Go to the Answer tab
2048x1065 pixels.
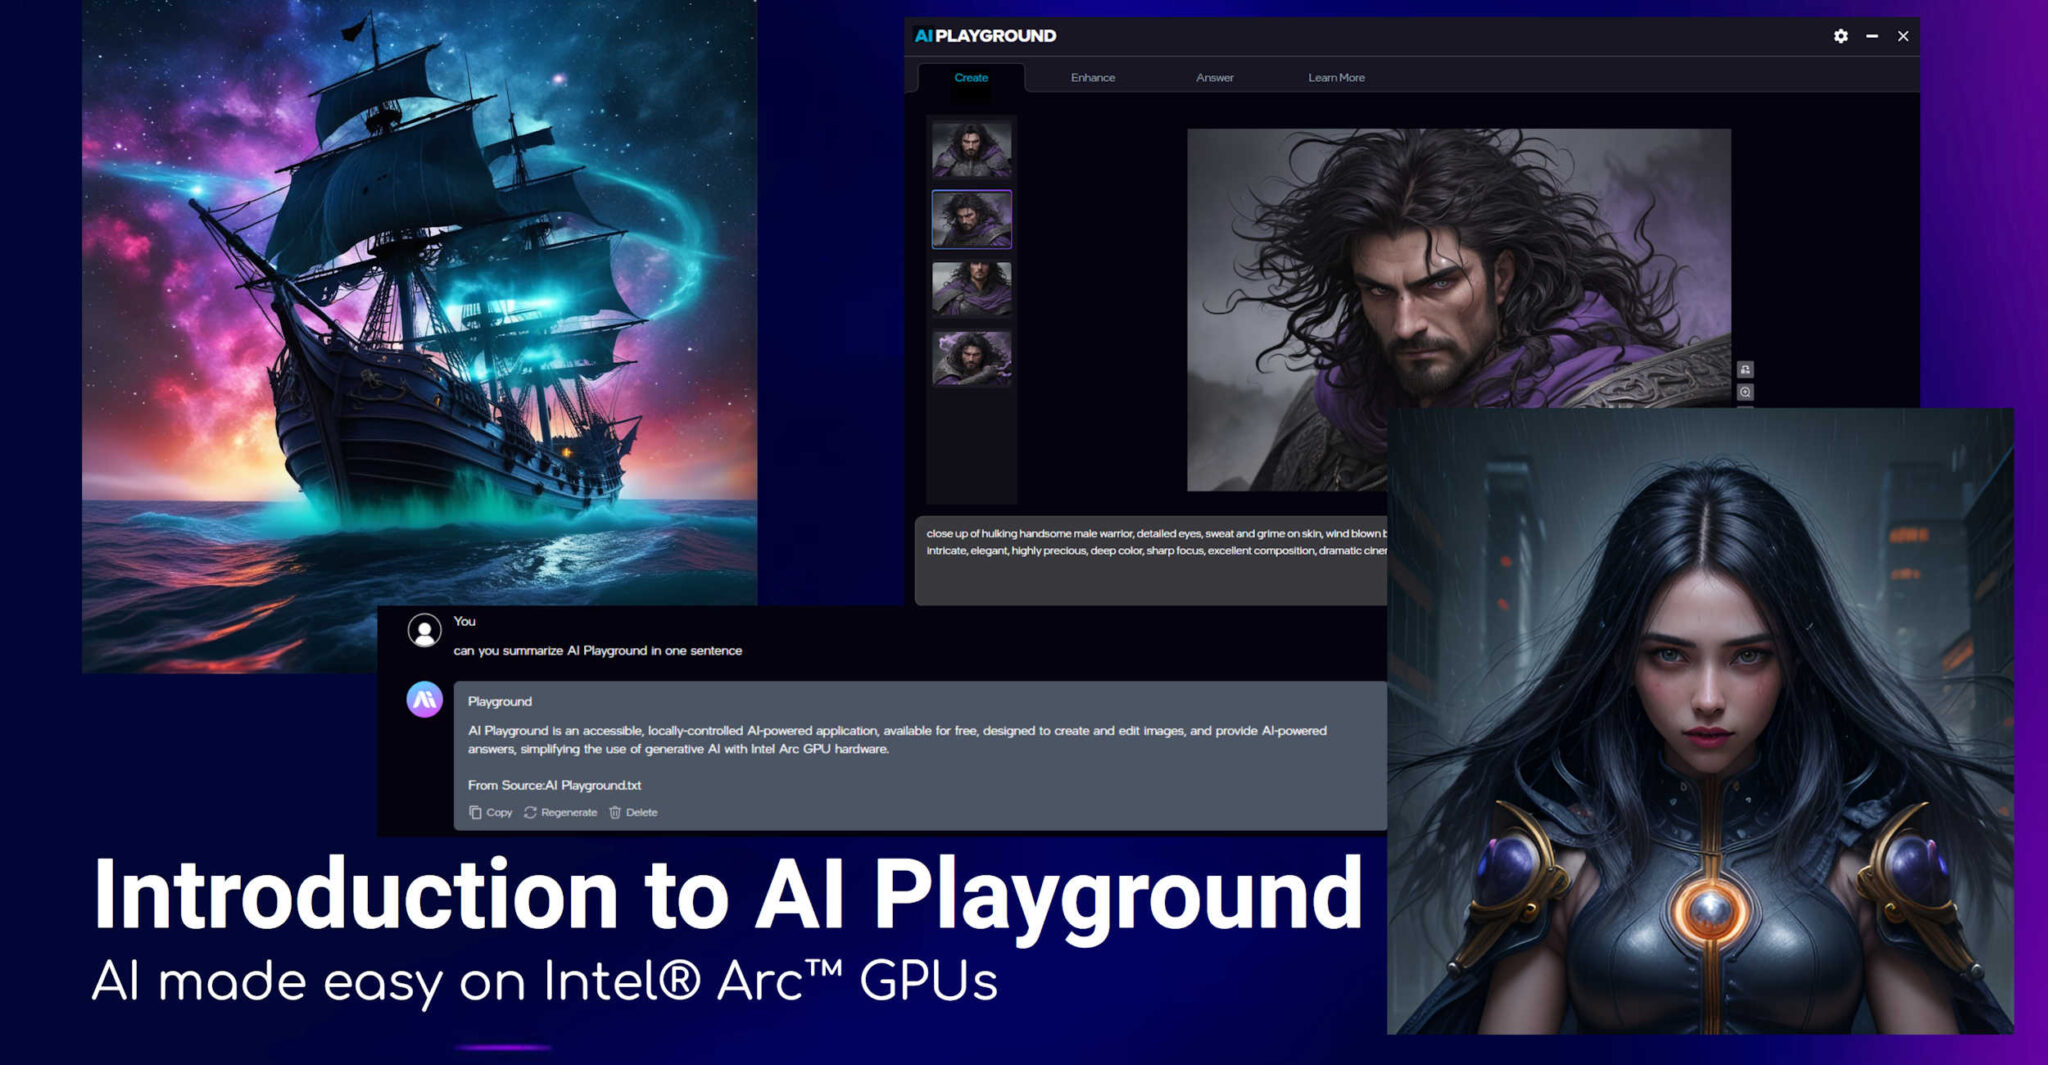tap(1215, 77)
